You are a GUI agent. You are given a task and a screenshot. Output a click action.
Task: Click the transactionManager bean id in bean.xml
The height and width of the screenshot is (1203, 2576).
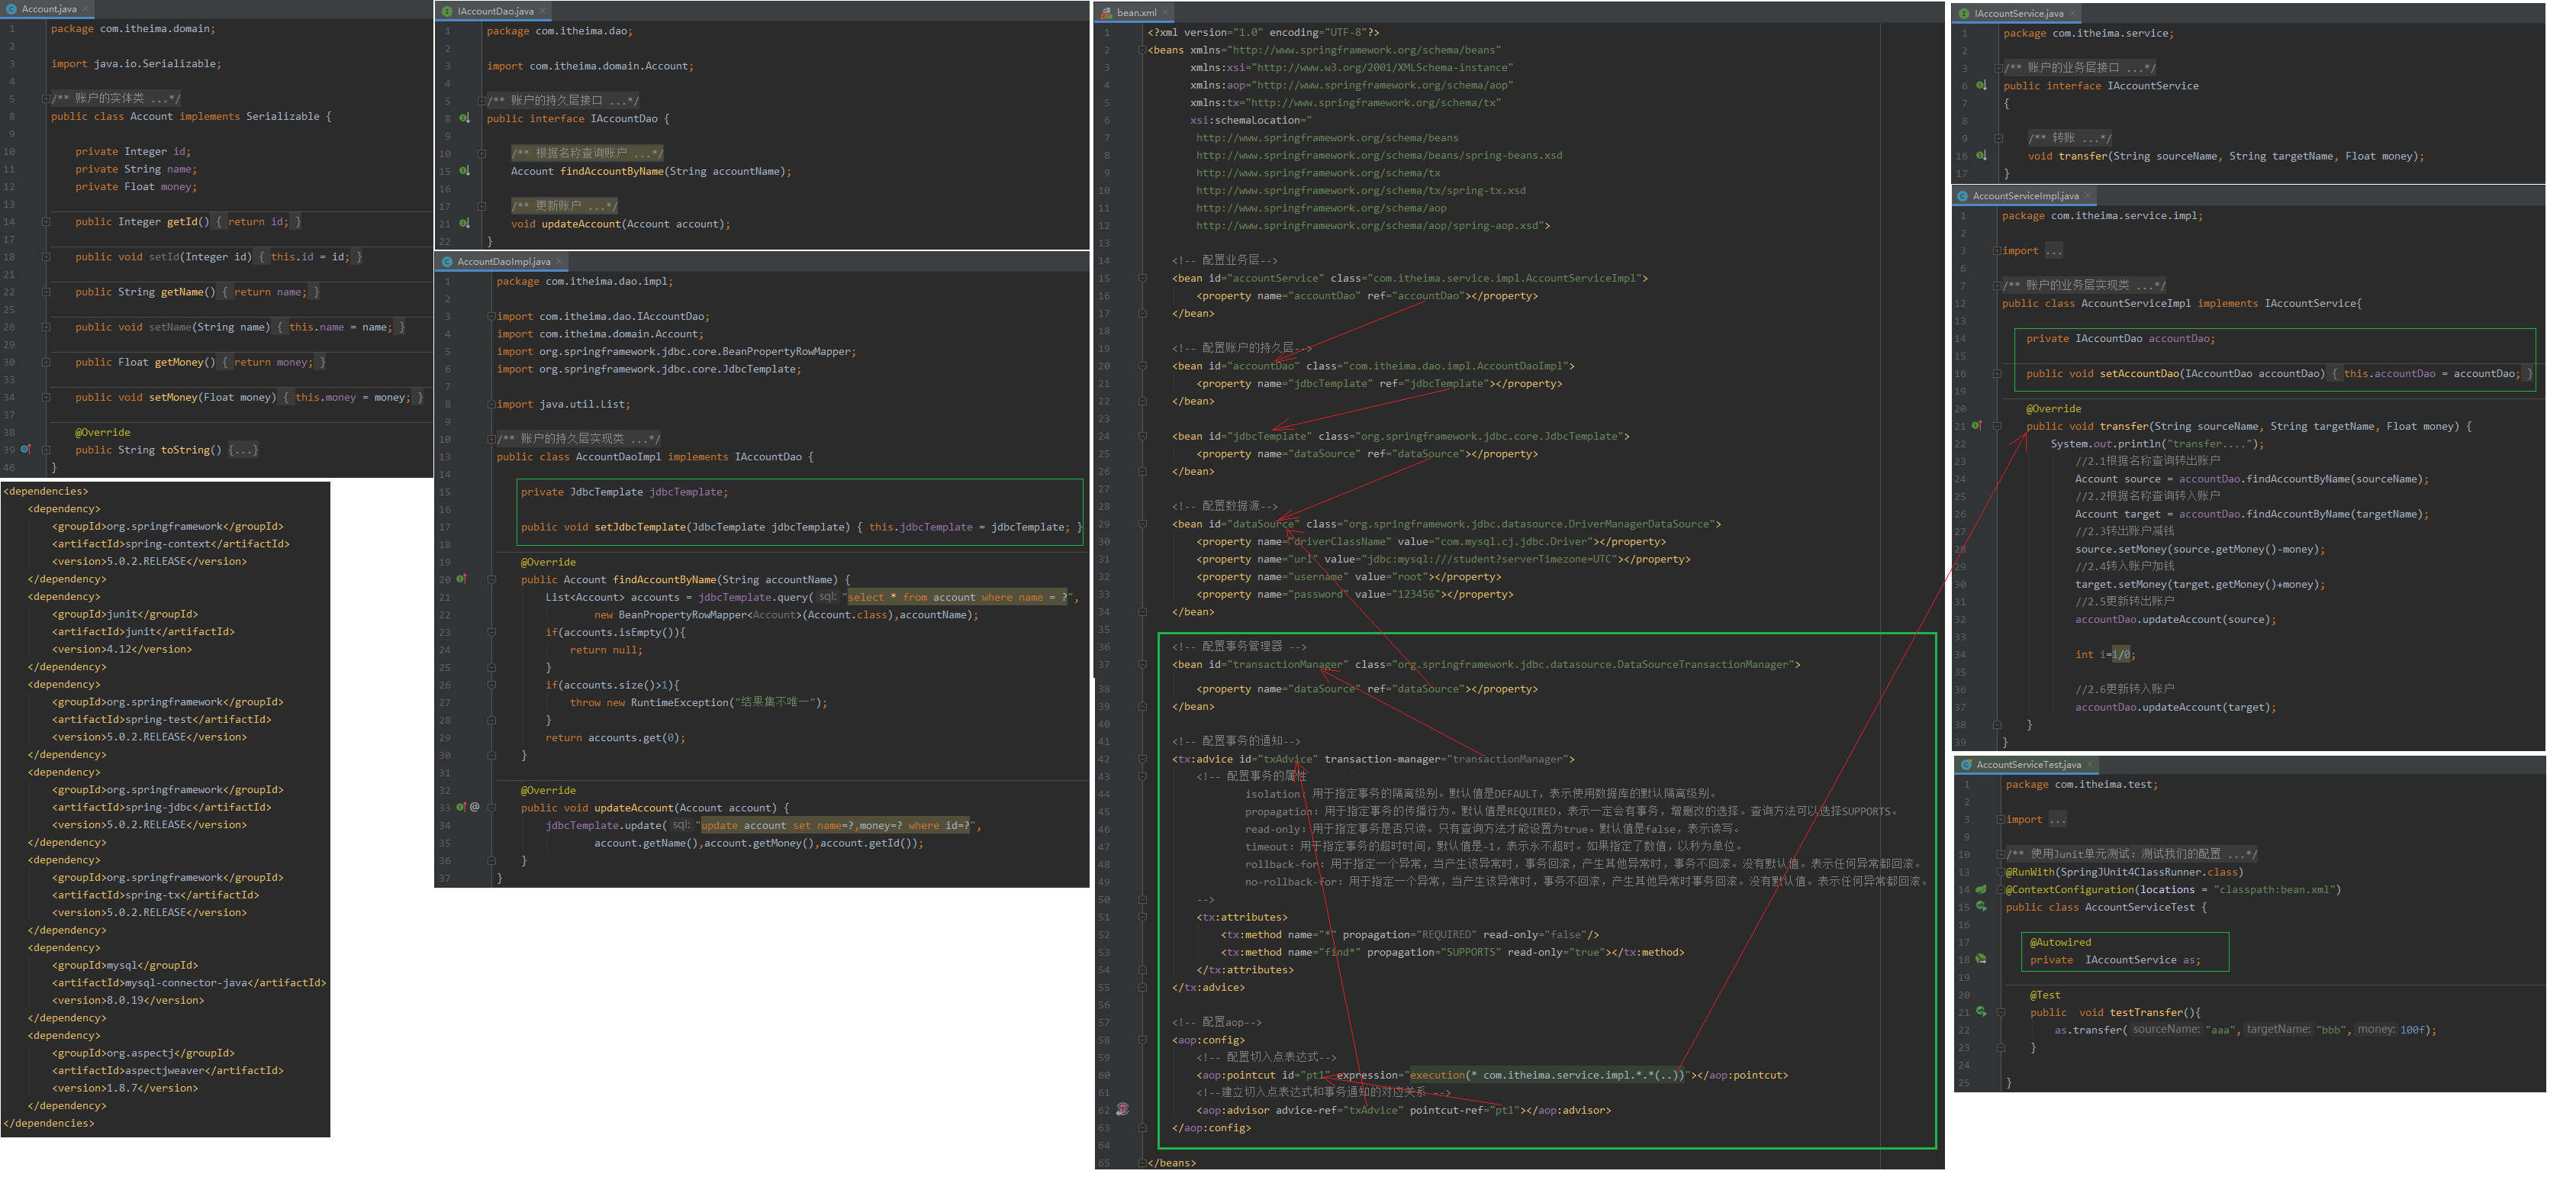tap(1288, 665)
